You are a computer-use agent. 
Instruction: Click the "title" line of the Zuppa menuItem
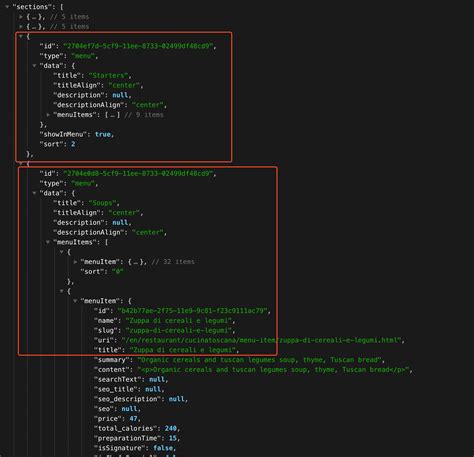pyautogui.click(x=167, y=350)
